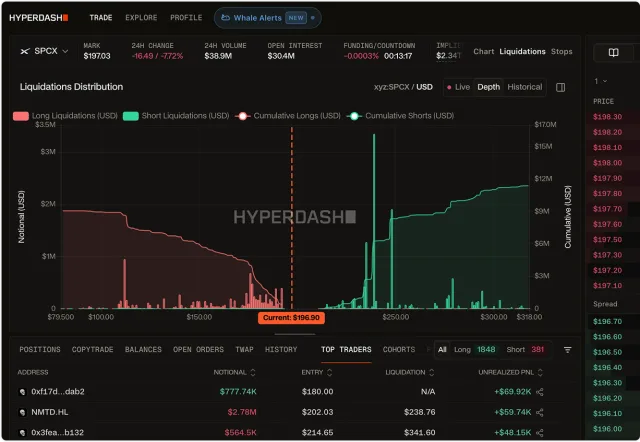Click the tallest green short liquidation bar

pyautogui.click(x=374, y=221)
